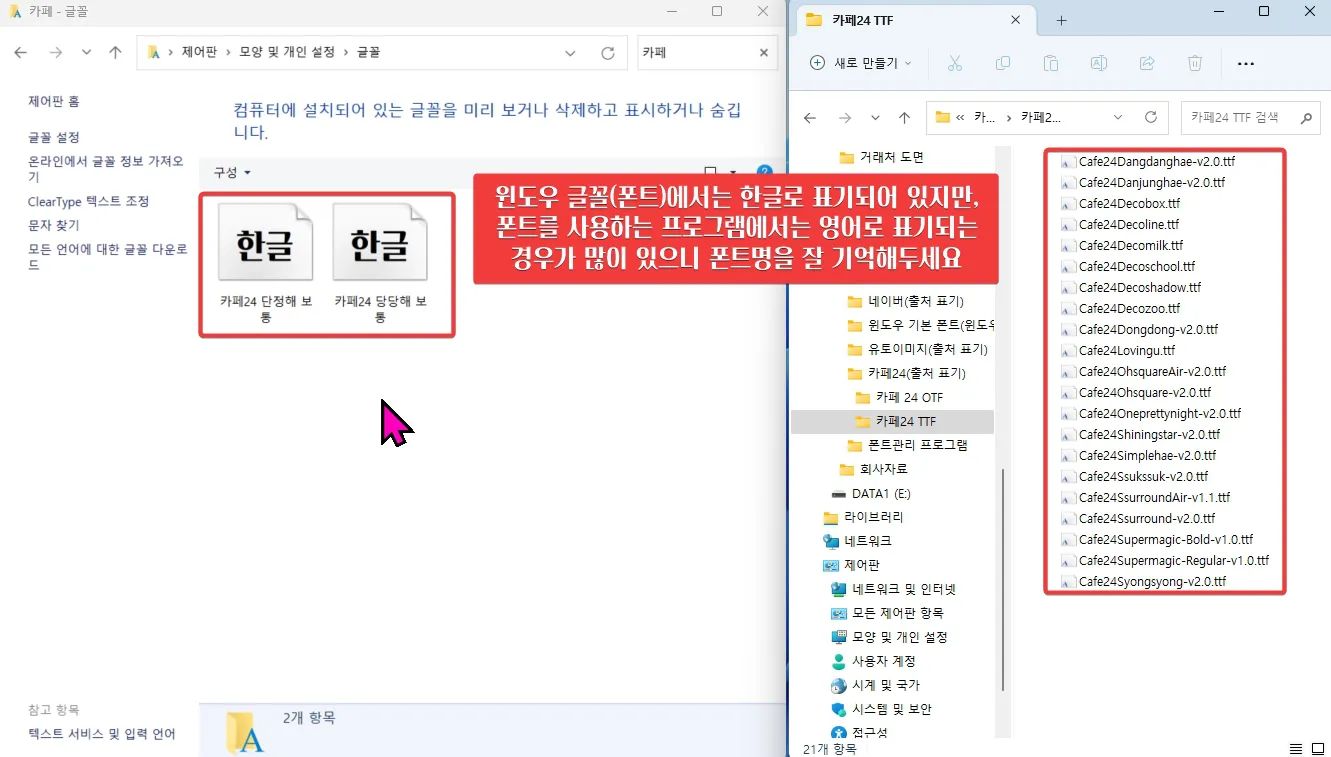
Task: Open the 구성 dropdown menu
Action: pos(231,172)
